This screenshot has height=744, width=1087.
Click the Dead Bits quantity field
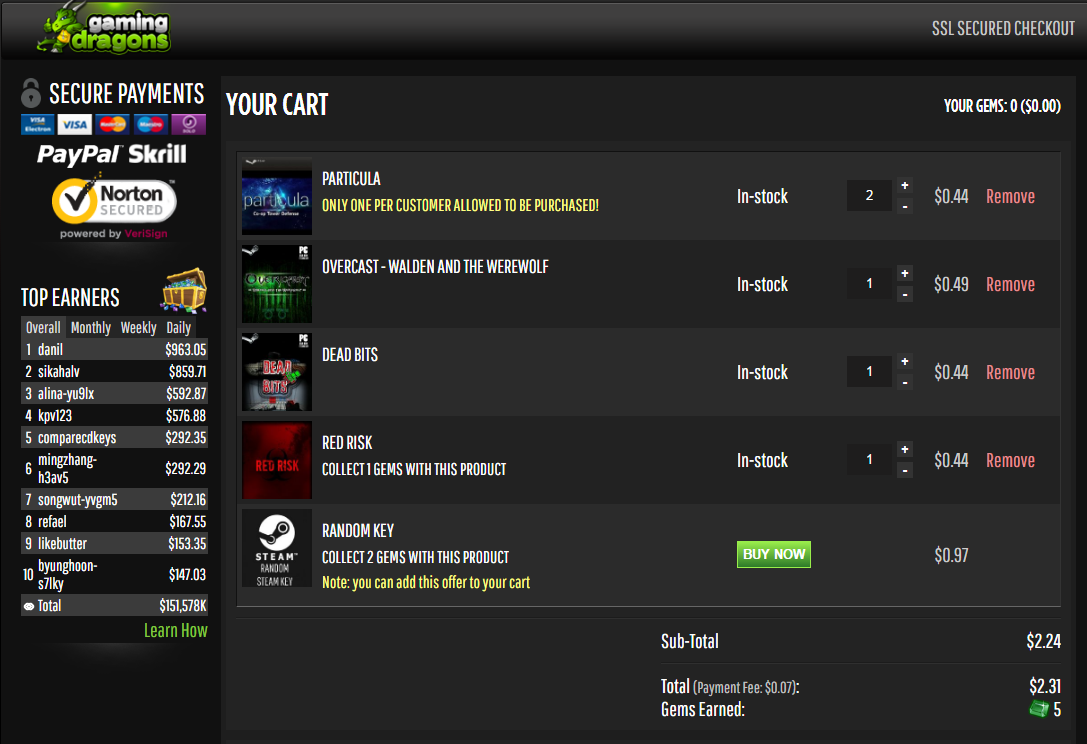point(869,372)
